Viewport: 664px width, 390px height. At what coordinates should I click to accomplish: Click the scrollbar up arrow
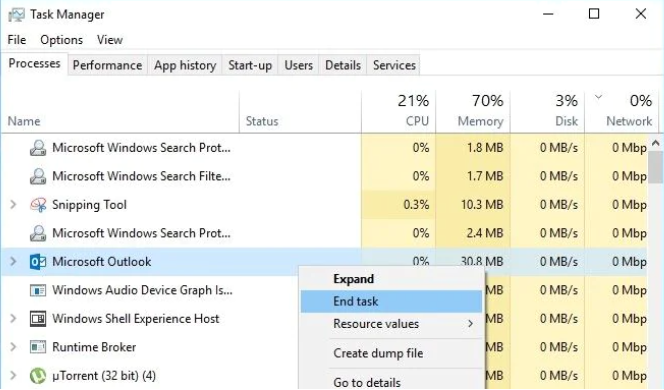tap(656, 143)
